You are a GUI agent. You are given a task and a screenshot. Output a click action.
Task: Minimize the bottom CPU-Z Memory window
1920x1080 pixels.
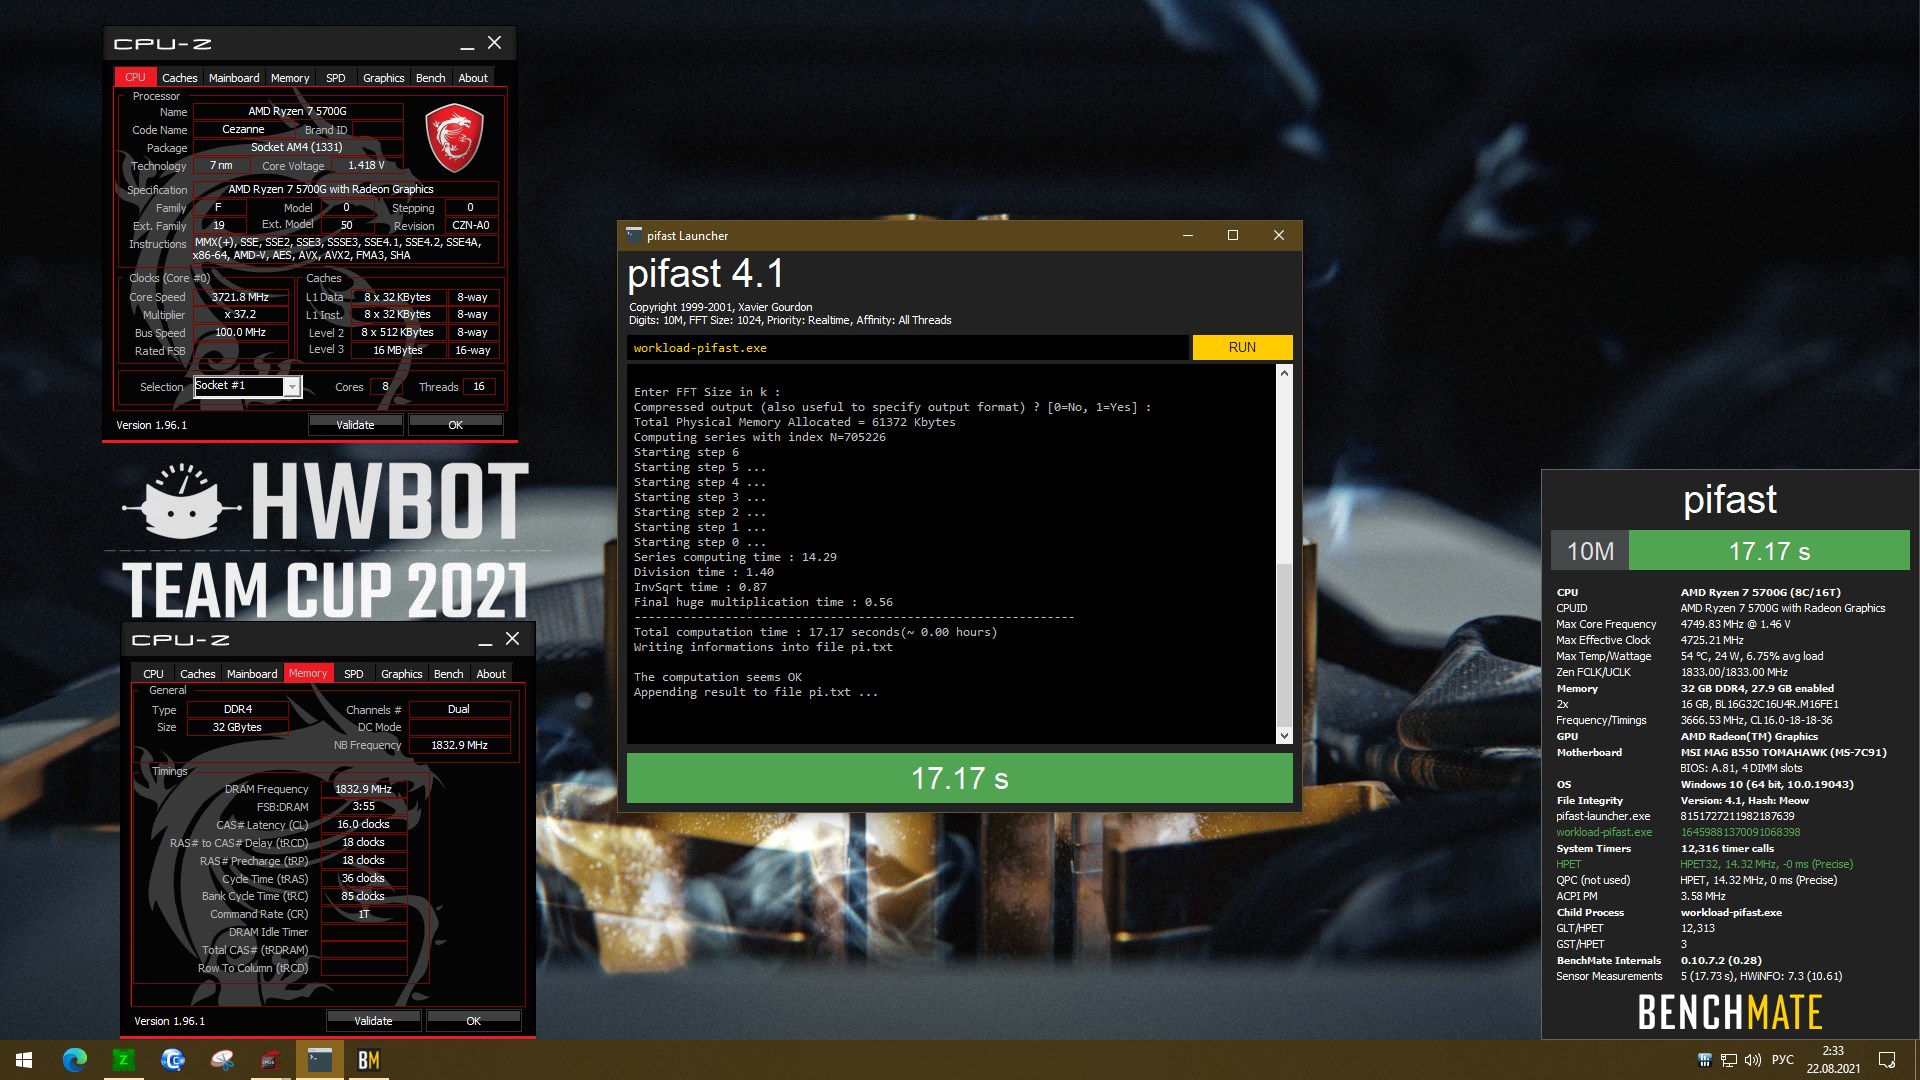pos(485,640)
